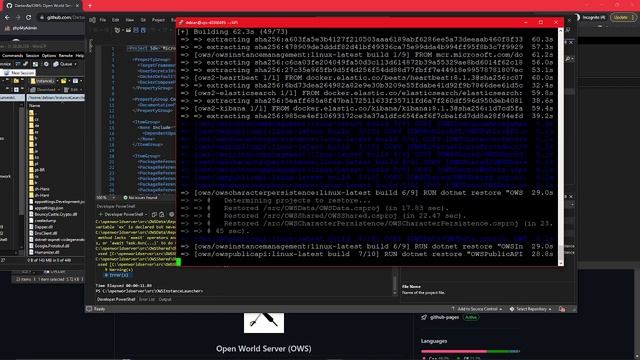Click the WinSCP Download button
This screenshot has height=360, width=640.
43,89
